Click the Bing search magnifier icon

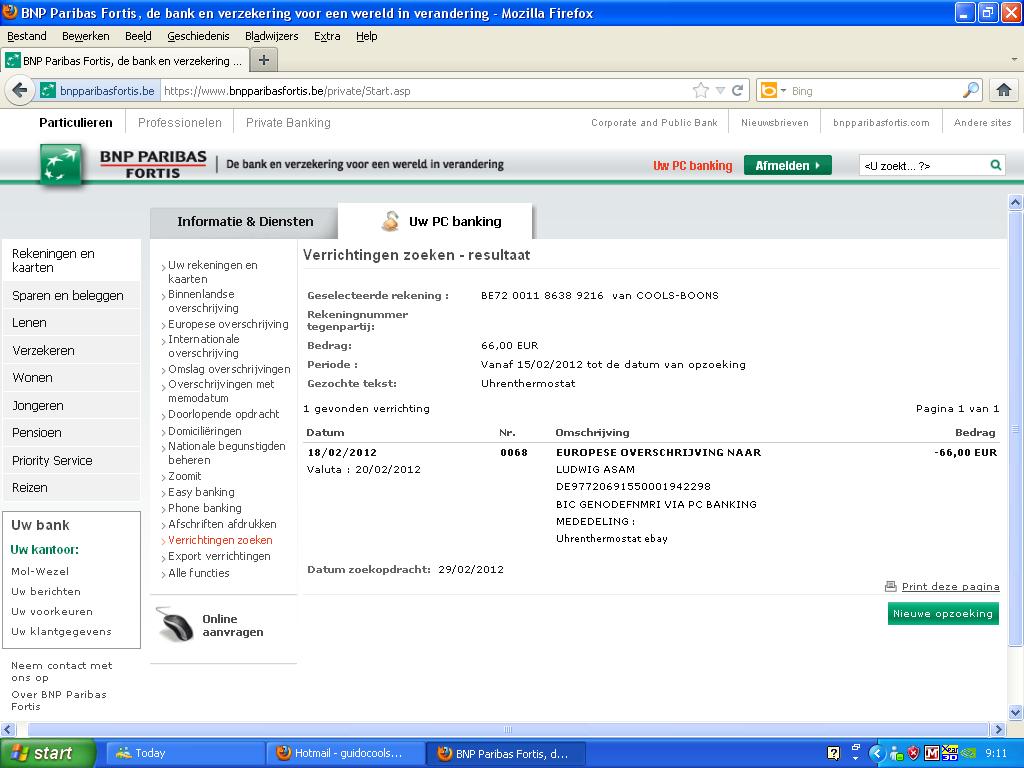point(970,90)
